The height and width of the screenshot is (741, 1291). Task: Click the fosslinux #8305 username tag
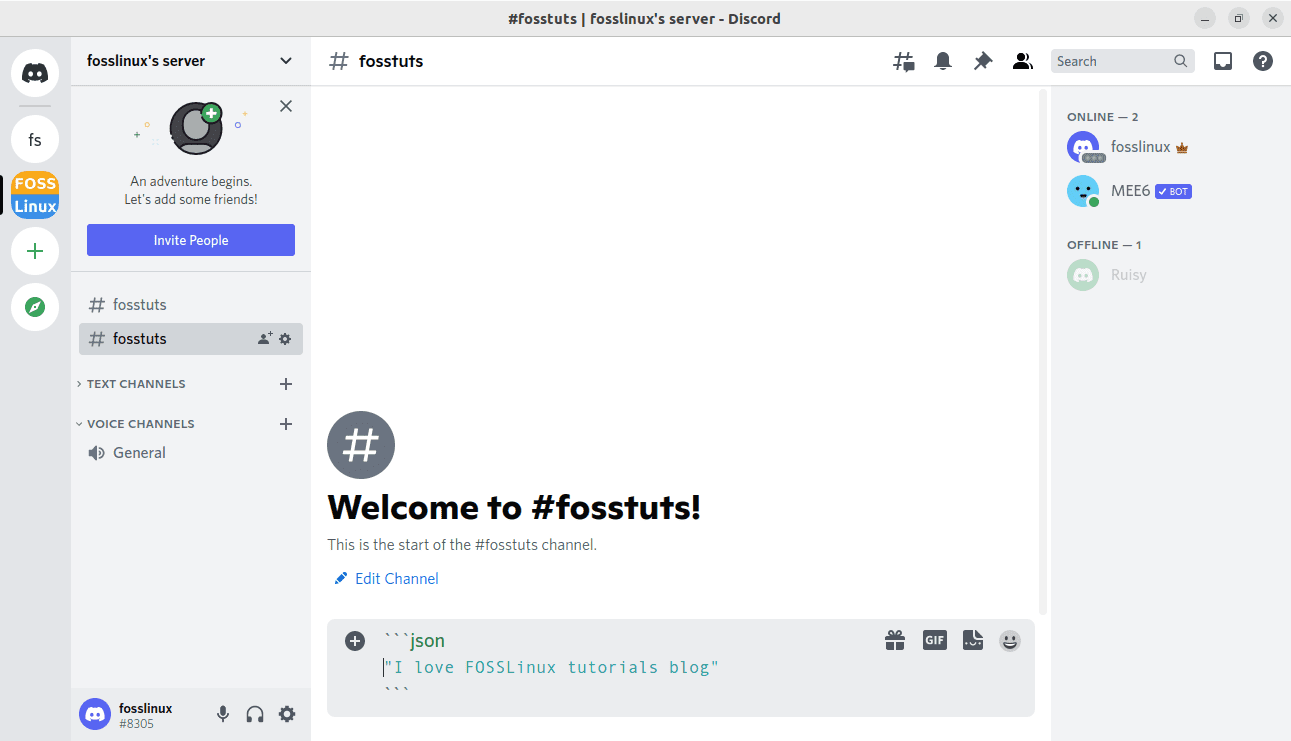coord(146,715)
